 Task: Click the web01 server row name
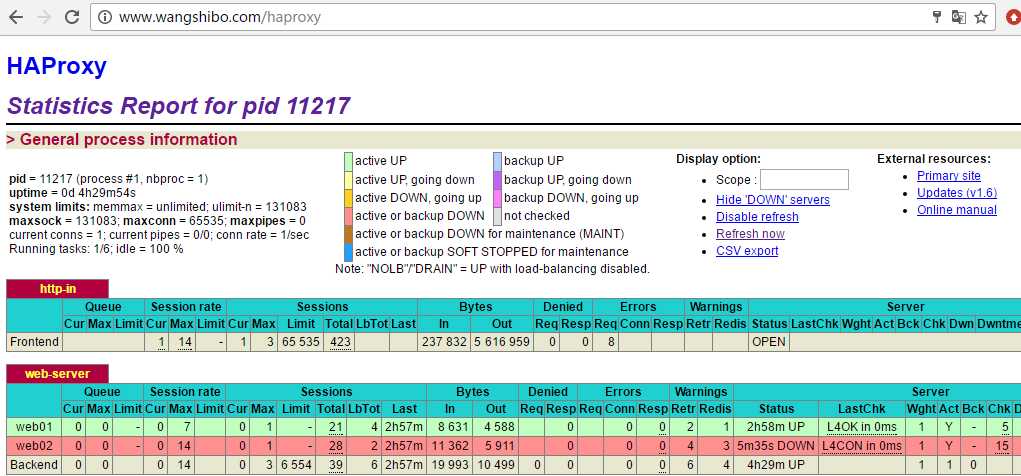pos(34,427)
